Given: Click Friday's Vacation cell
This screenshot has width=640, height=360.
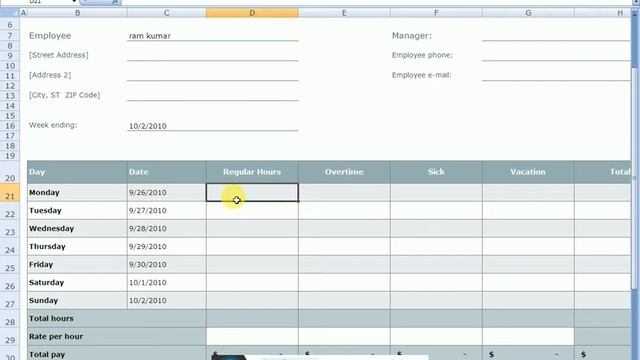Looking at the screenshot, I should pos(528,264).
